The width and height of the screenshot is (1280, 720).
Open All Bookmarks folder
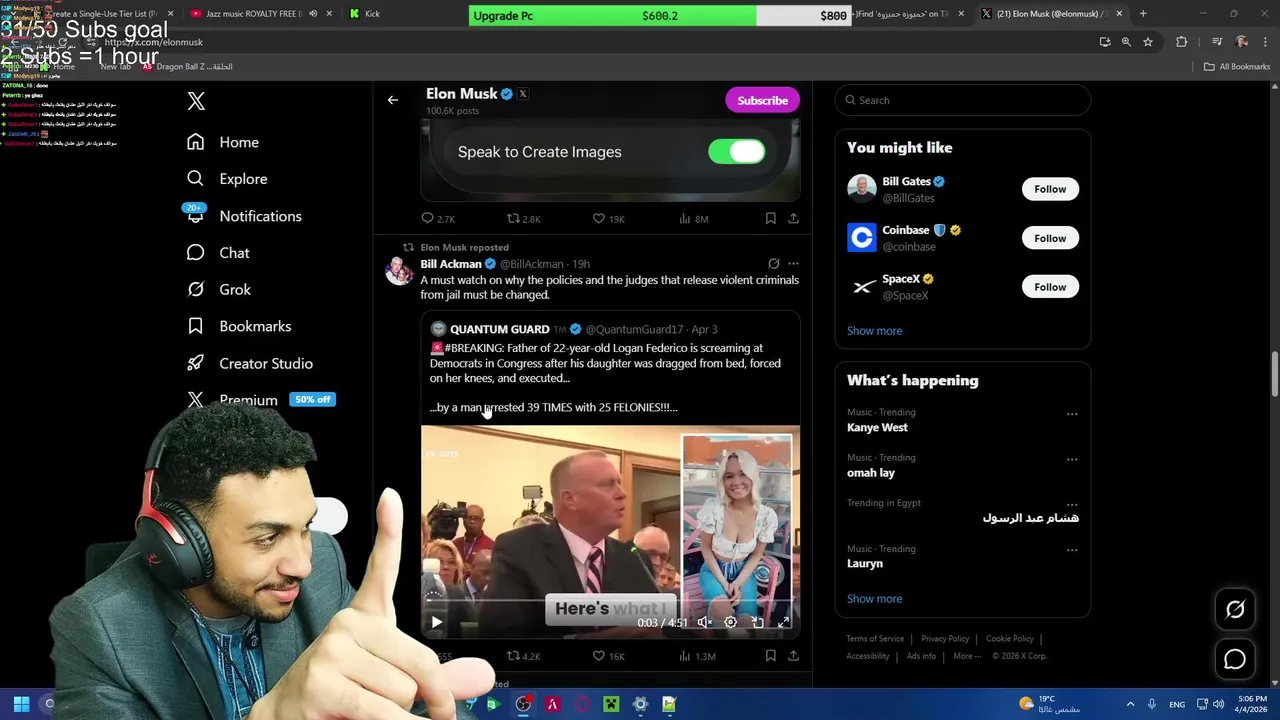click(1237, 67)
